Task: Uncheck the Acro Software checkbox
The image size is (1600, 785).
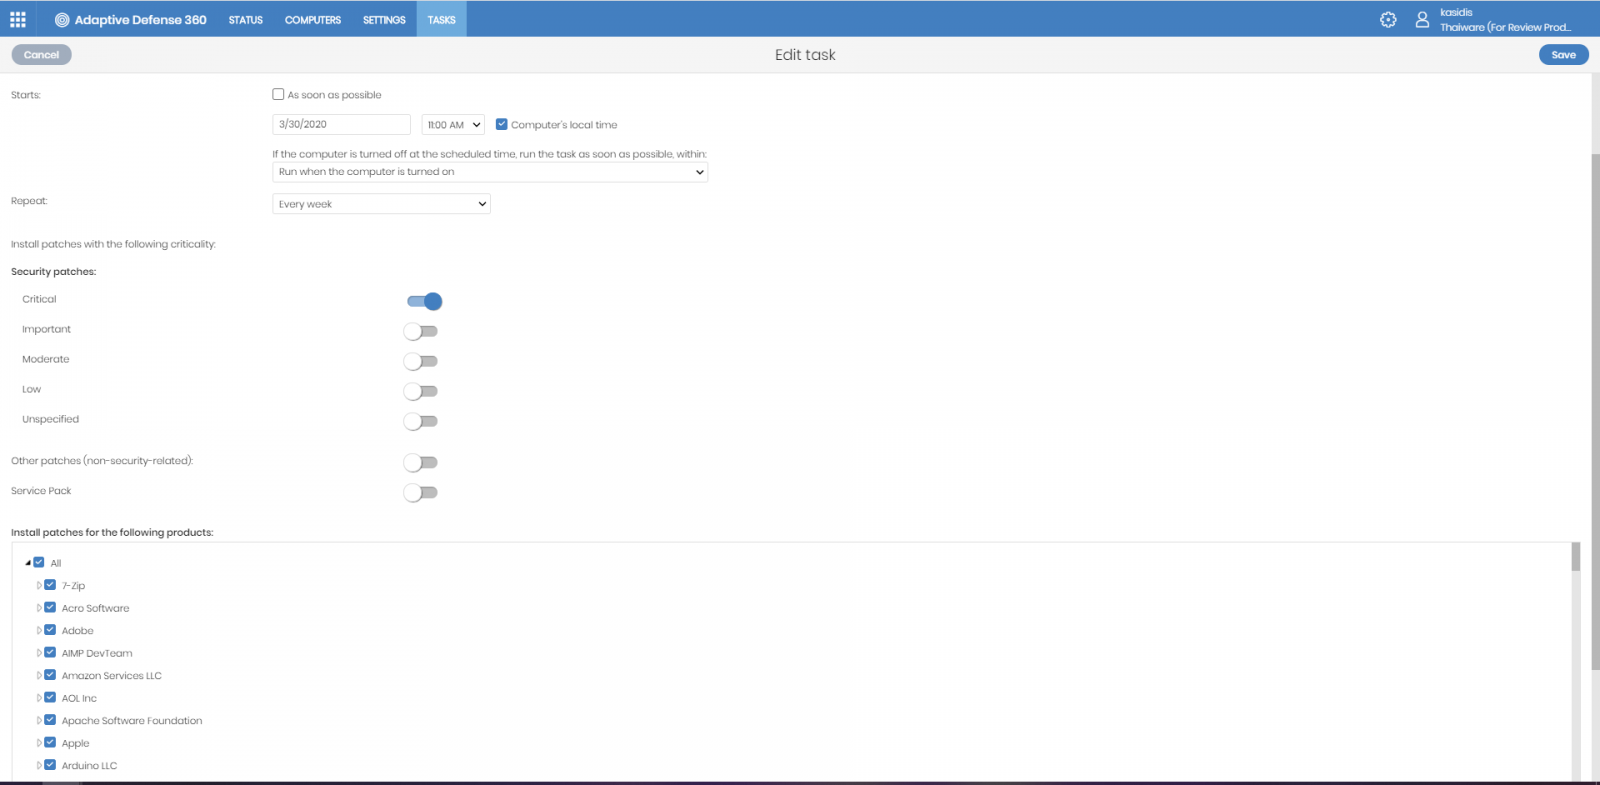Action: 50,607
